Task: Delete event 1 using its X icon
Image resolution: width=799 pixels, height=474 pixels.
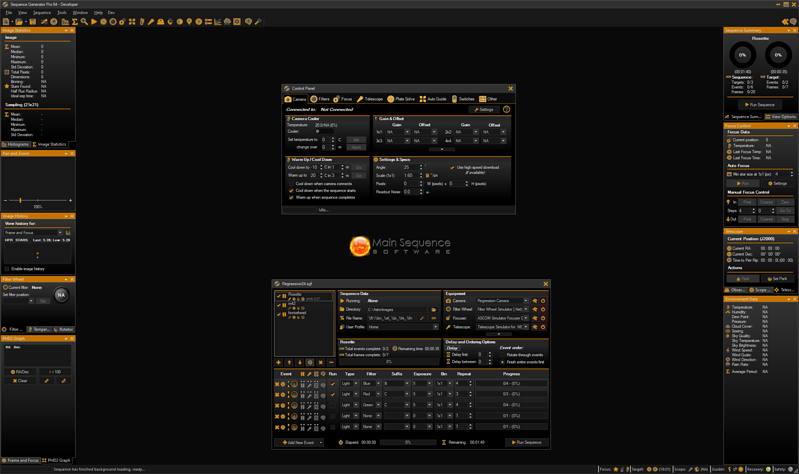Action: point(277,384)
